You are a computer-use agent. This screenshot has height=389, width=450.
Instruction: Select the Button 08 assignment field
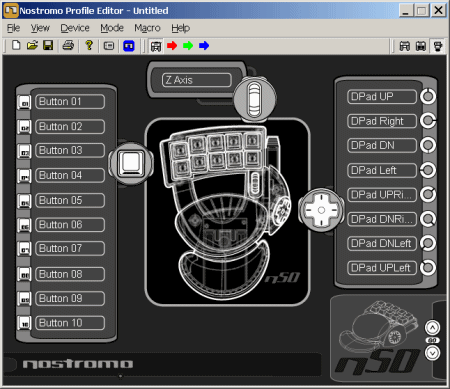point(70,274)
